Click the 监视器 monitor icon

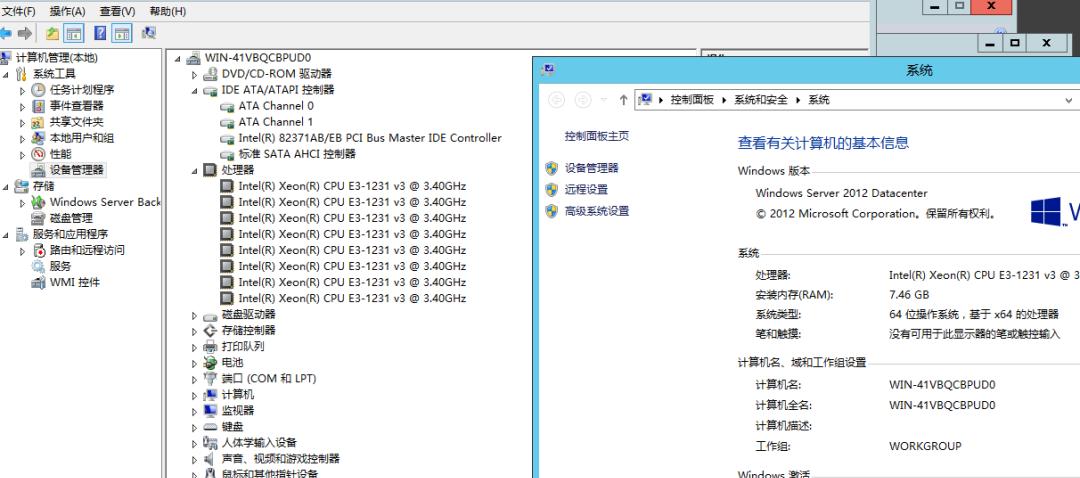coord(210,411)
